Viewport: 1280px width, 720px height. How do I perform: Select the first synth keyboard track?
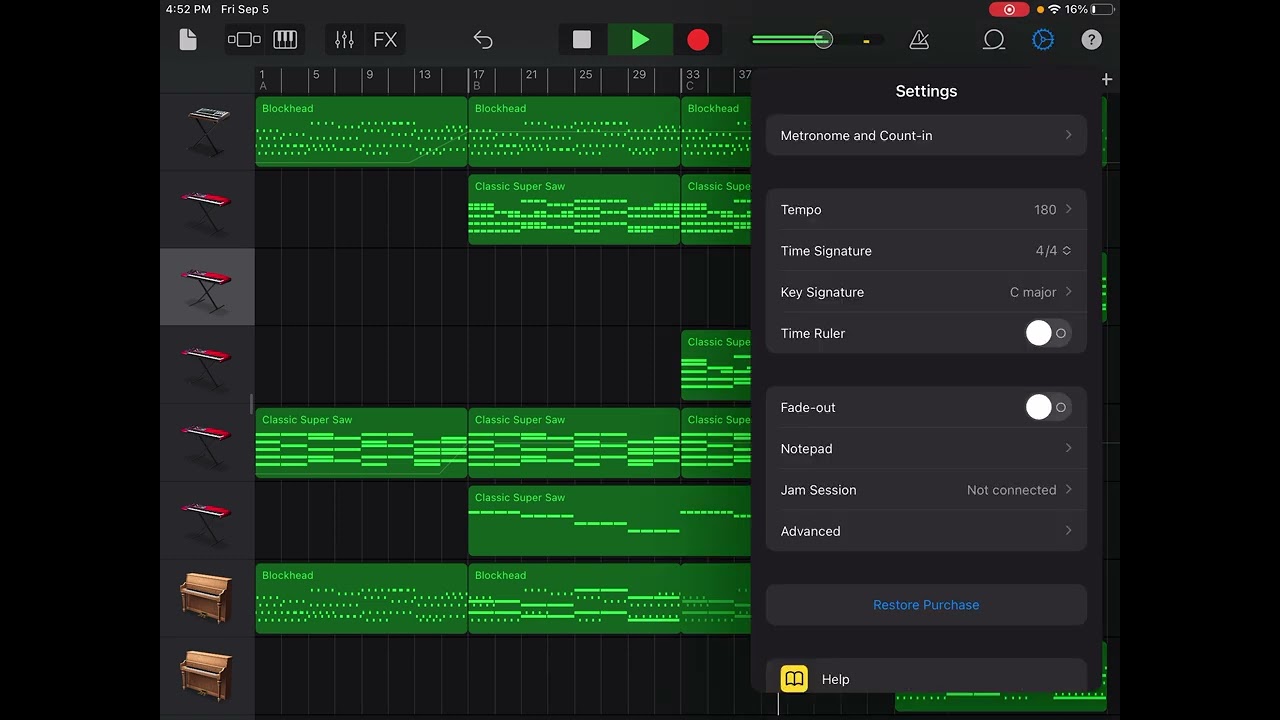click(208, 131)
